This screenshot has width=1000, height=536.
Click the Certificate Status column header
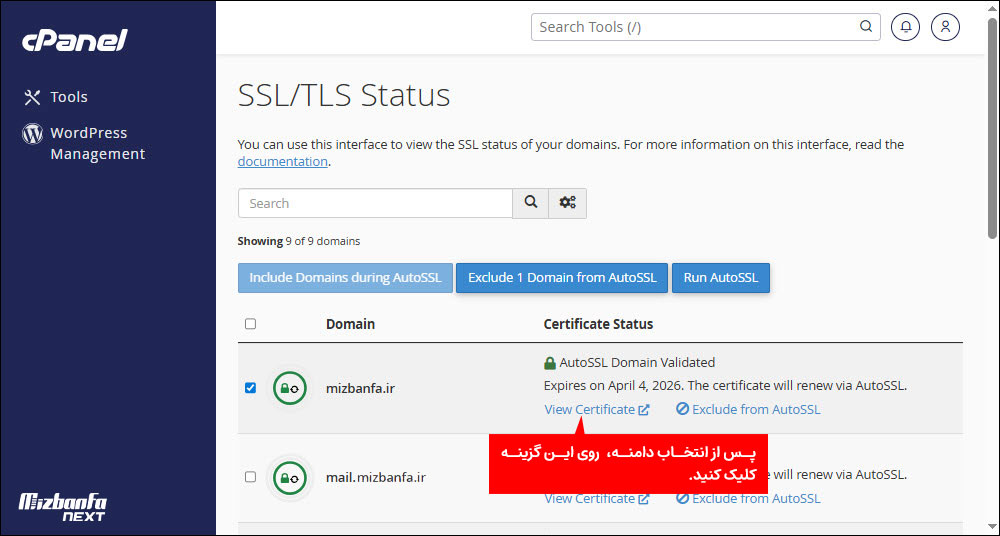point(598,324)
